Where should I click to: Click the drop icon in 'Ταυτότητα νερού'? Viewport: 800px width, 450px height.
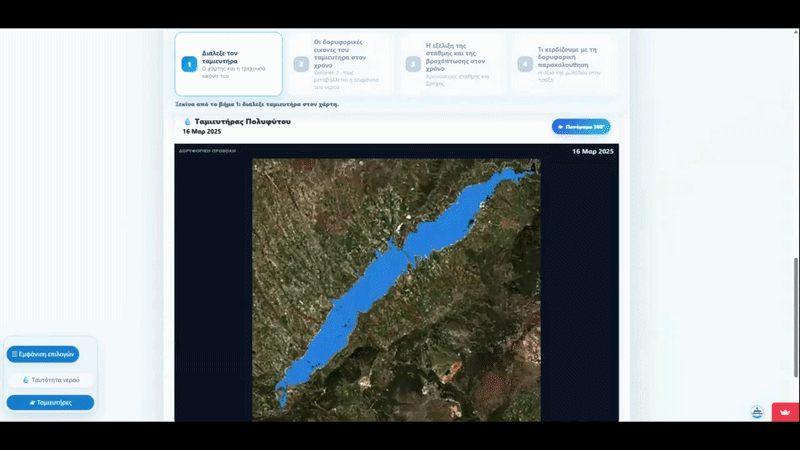pos(26,380)
